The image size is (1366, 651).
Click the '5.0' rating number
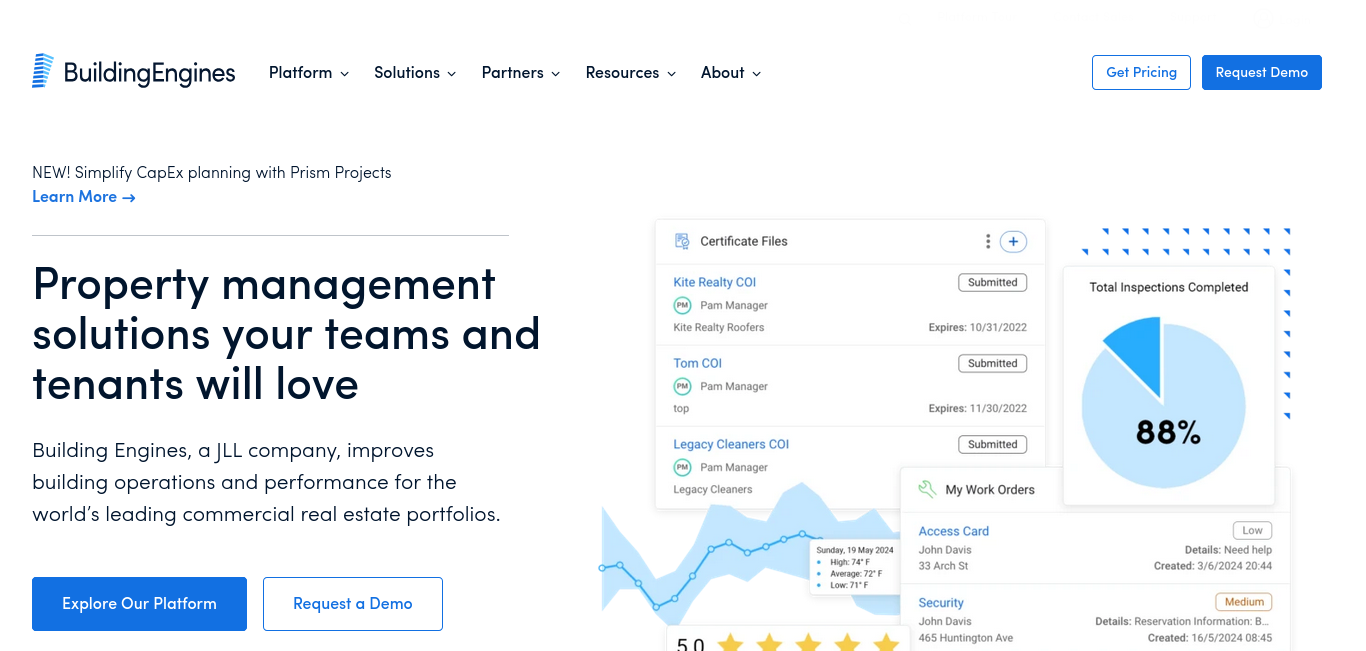[690, 644]
